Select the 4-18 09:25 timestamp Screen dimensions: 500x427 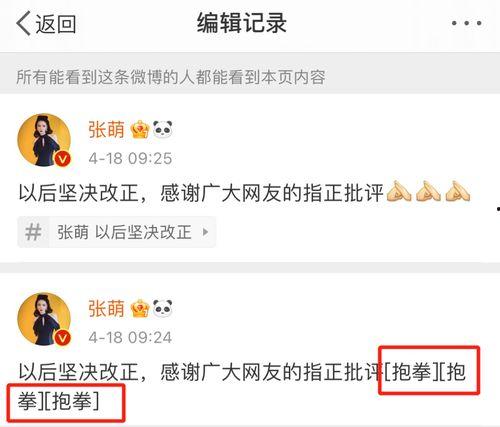(x=130, y=158)
